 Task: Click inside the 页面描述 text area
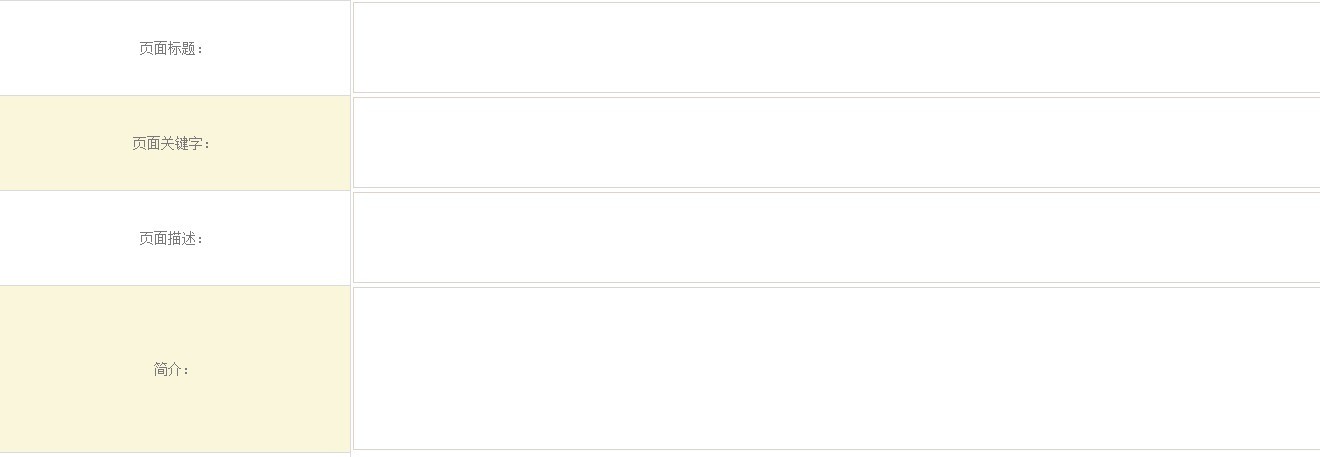click(836, 238)
